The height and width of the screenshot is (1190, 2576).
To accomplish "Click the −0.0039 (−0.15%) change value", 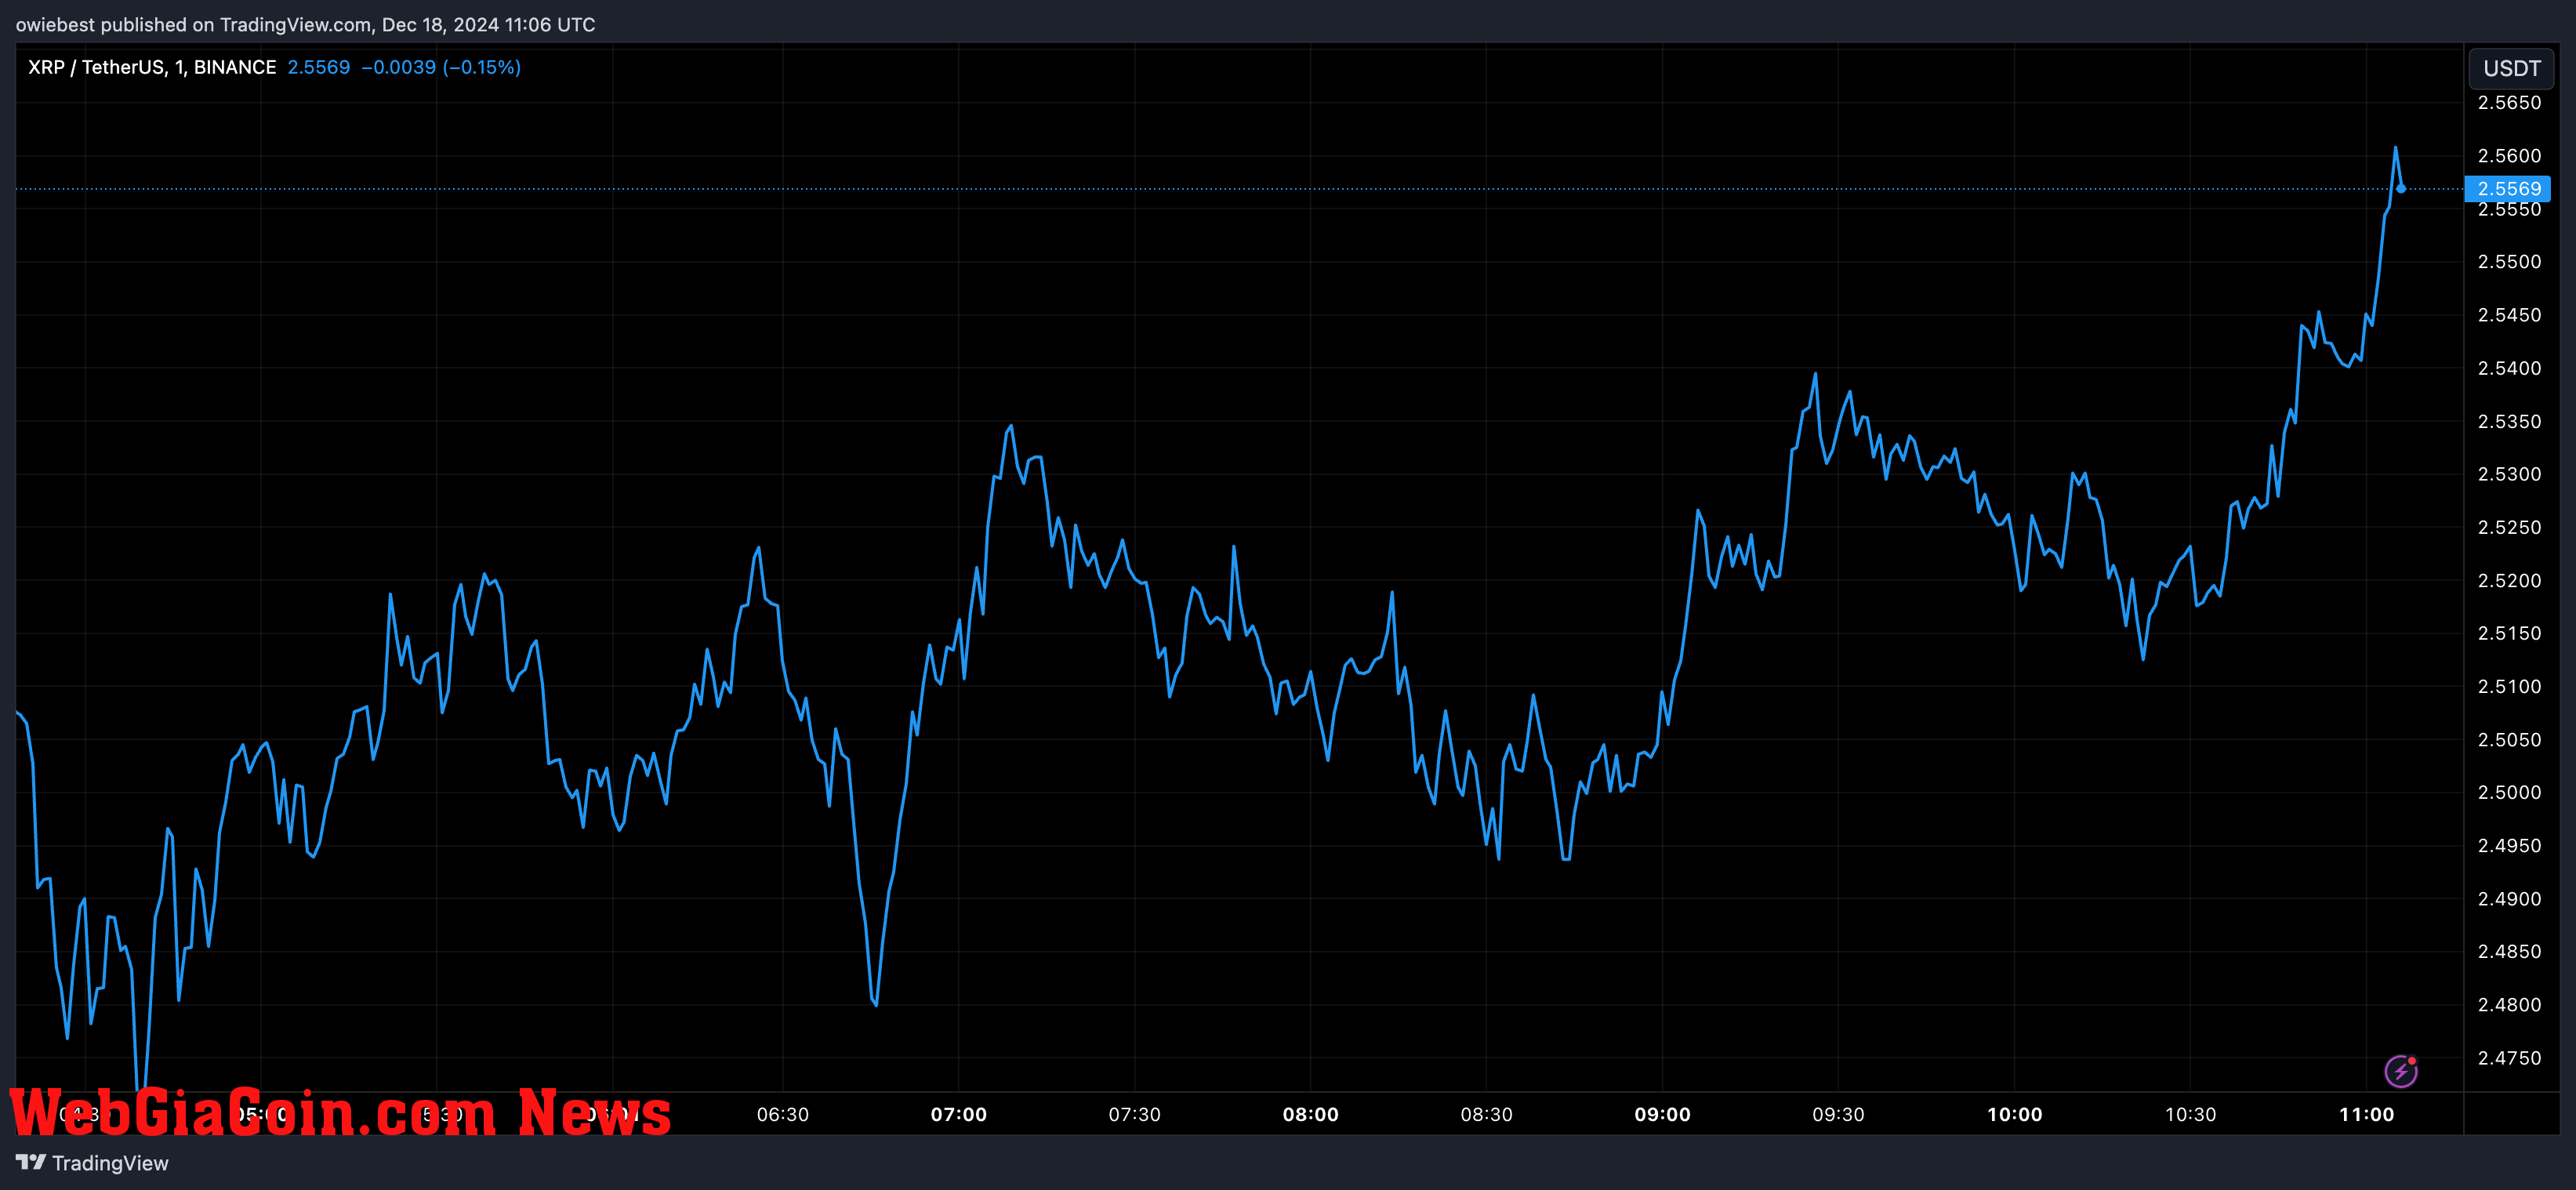I will click(441, 67).
